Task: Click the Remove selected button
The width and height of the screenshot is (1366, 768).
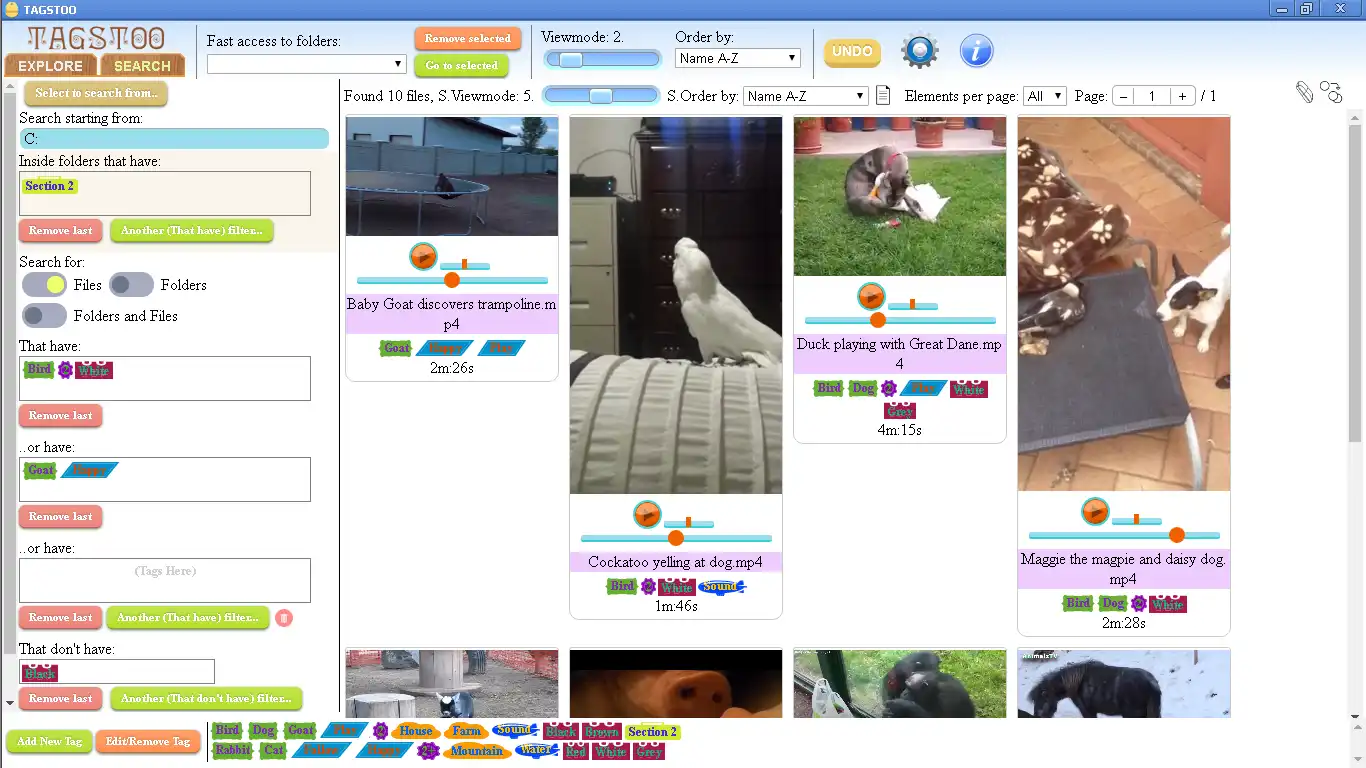Action: 467,39
